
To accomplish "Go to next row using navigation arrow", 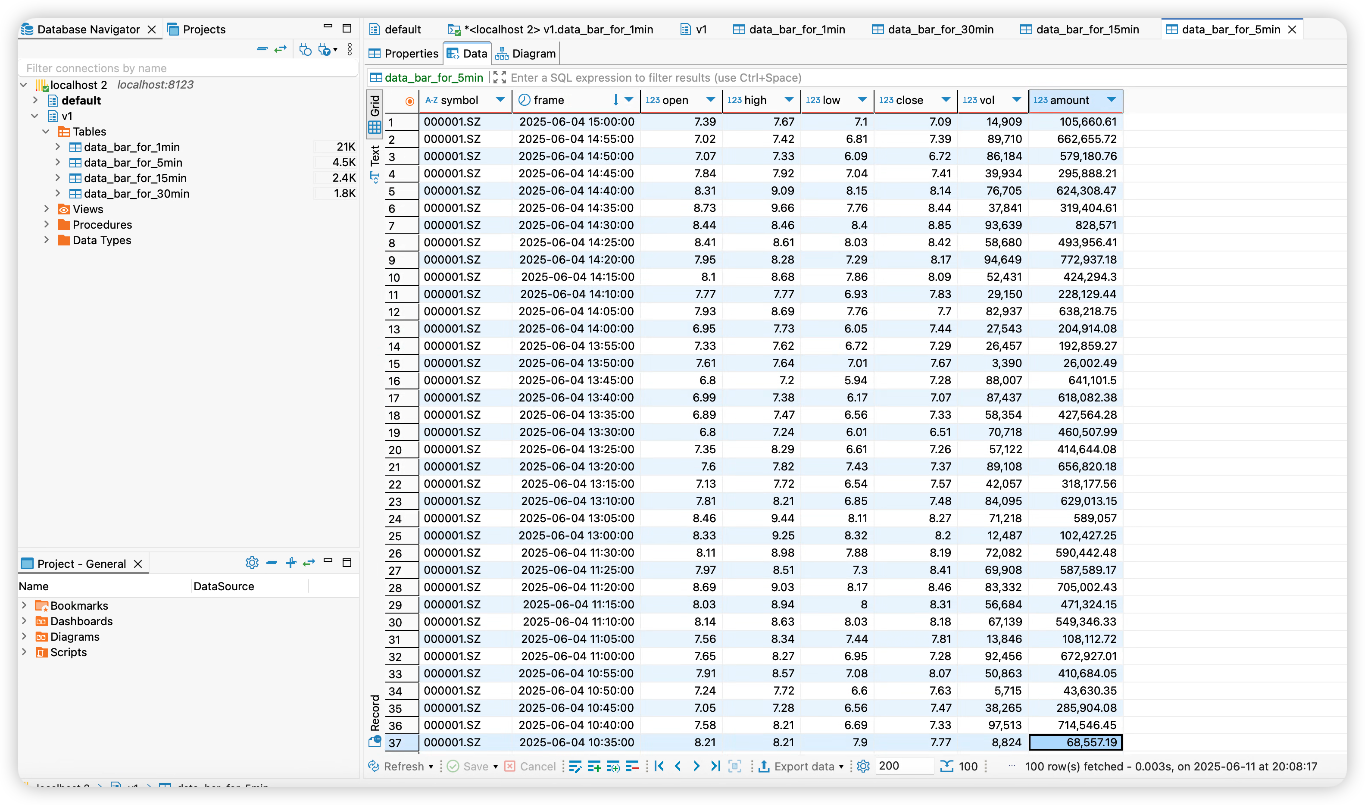I will click(696, 766).
